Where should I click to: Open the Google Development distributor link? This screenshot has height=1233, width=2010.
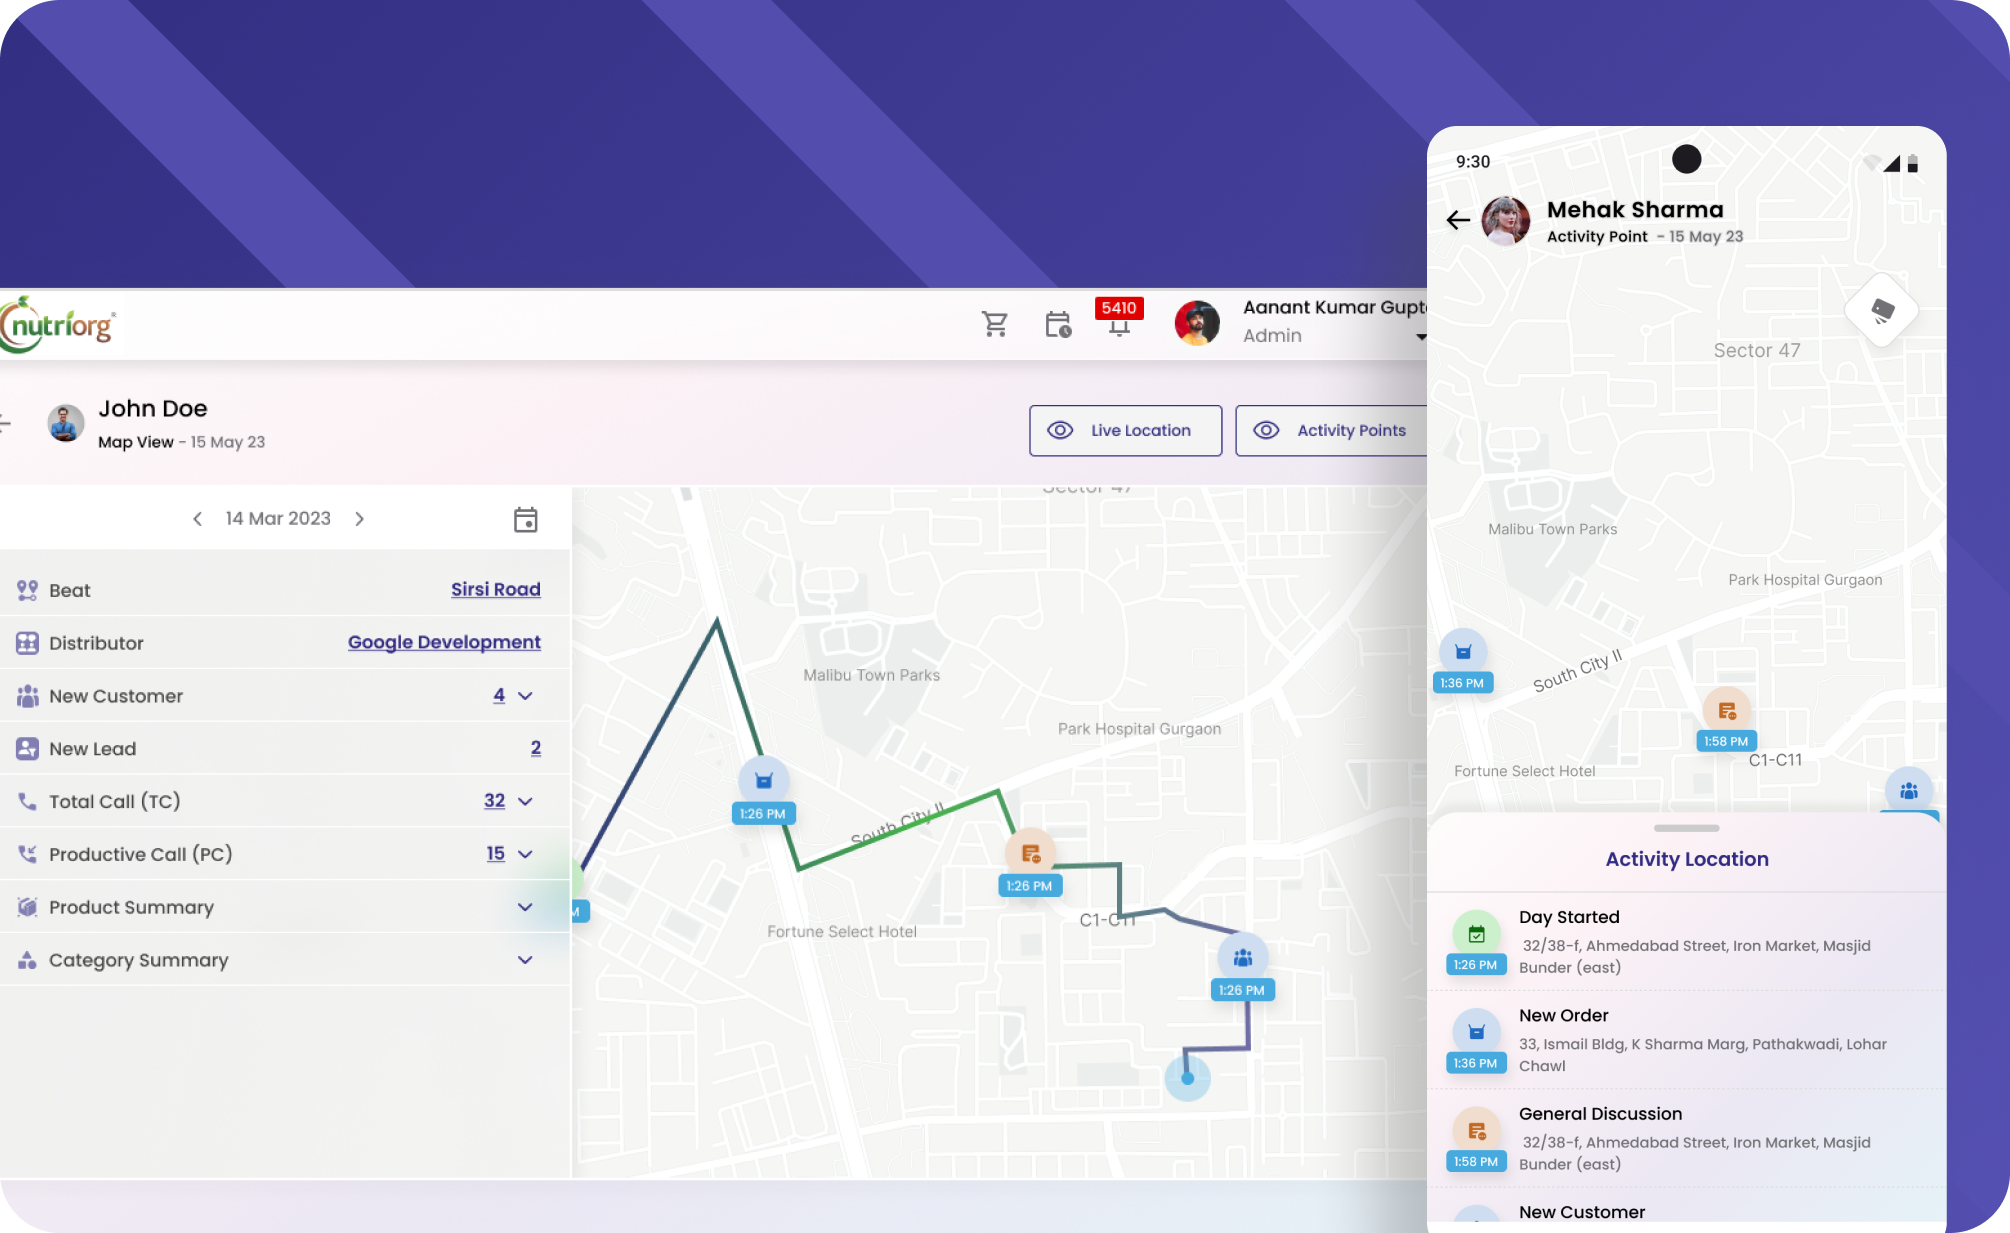coord(444,642)
